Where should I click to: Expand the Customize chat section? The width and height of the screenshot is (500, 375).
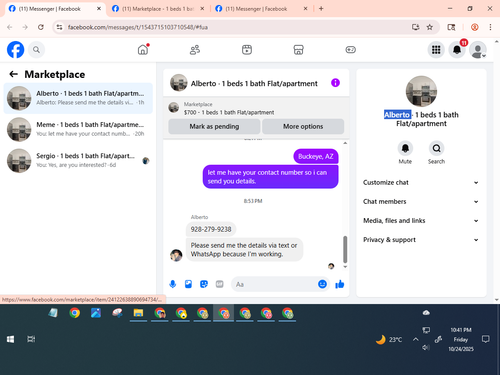click(421, 182)
